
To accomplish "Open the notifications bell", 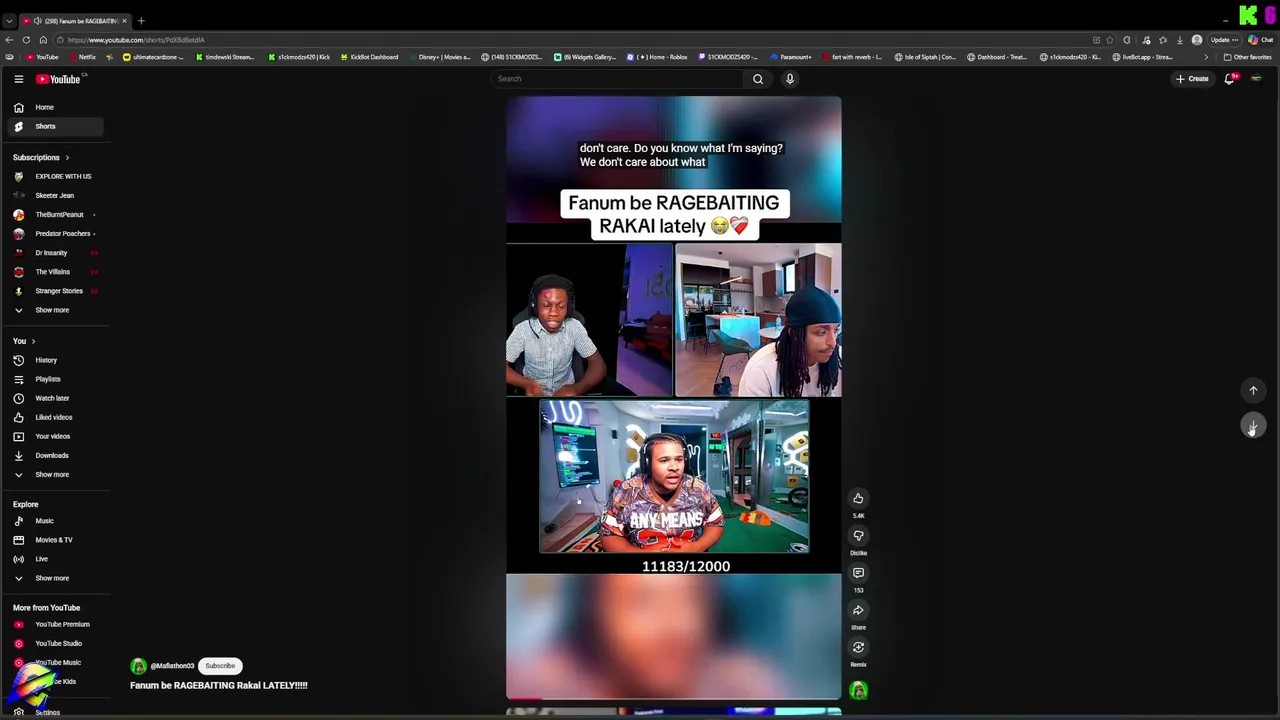I will [x=1230, y=79].
